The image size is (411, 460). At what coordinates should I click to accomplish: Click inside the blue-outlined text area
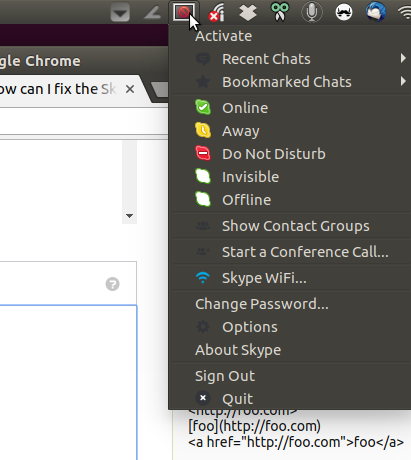tap(68, 382)
